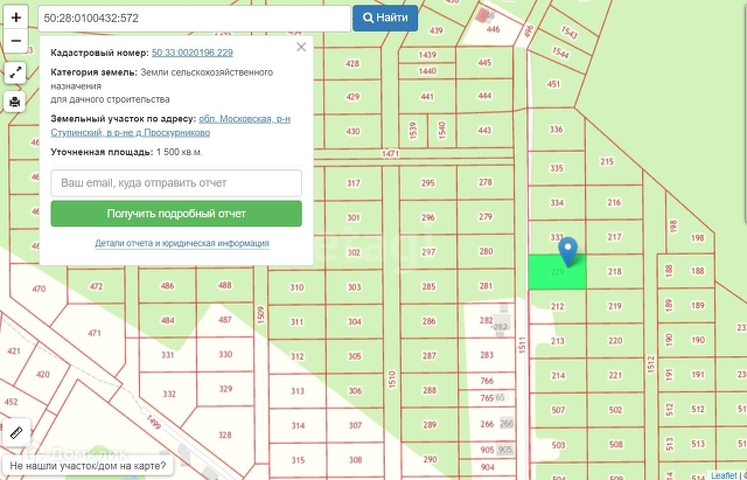
Task: Select parcel 502 on the map
Action: (616, 410)
